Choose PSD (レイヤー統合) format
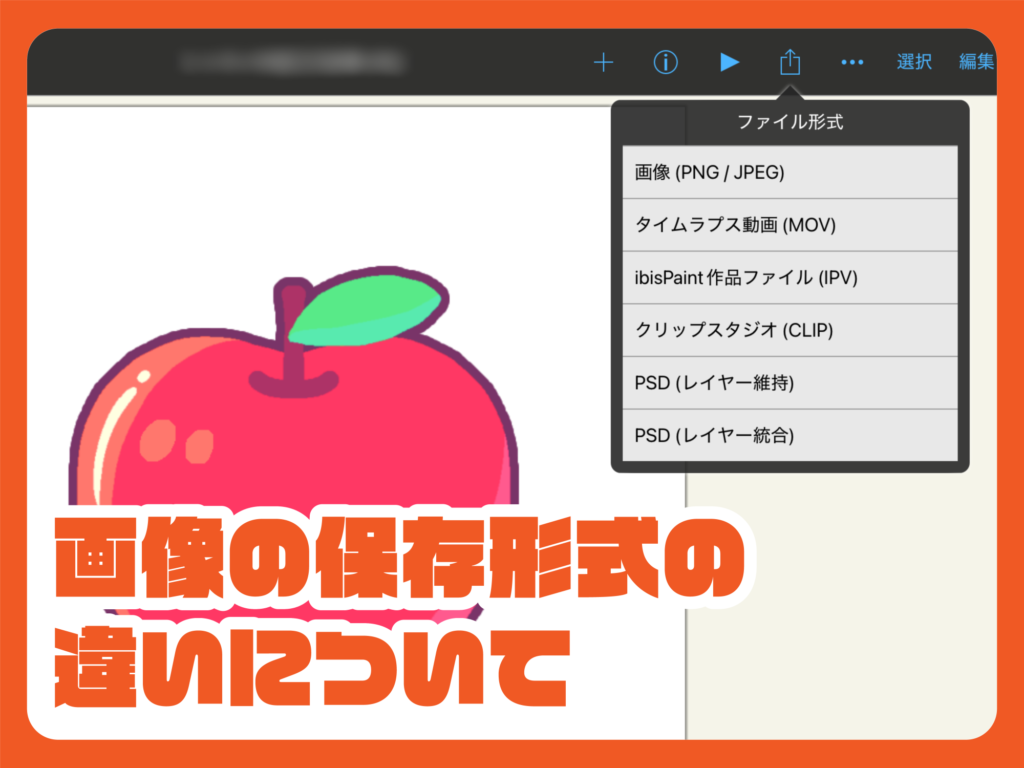 [x=789, y=435]
